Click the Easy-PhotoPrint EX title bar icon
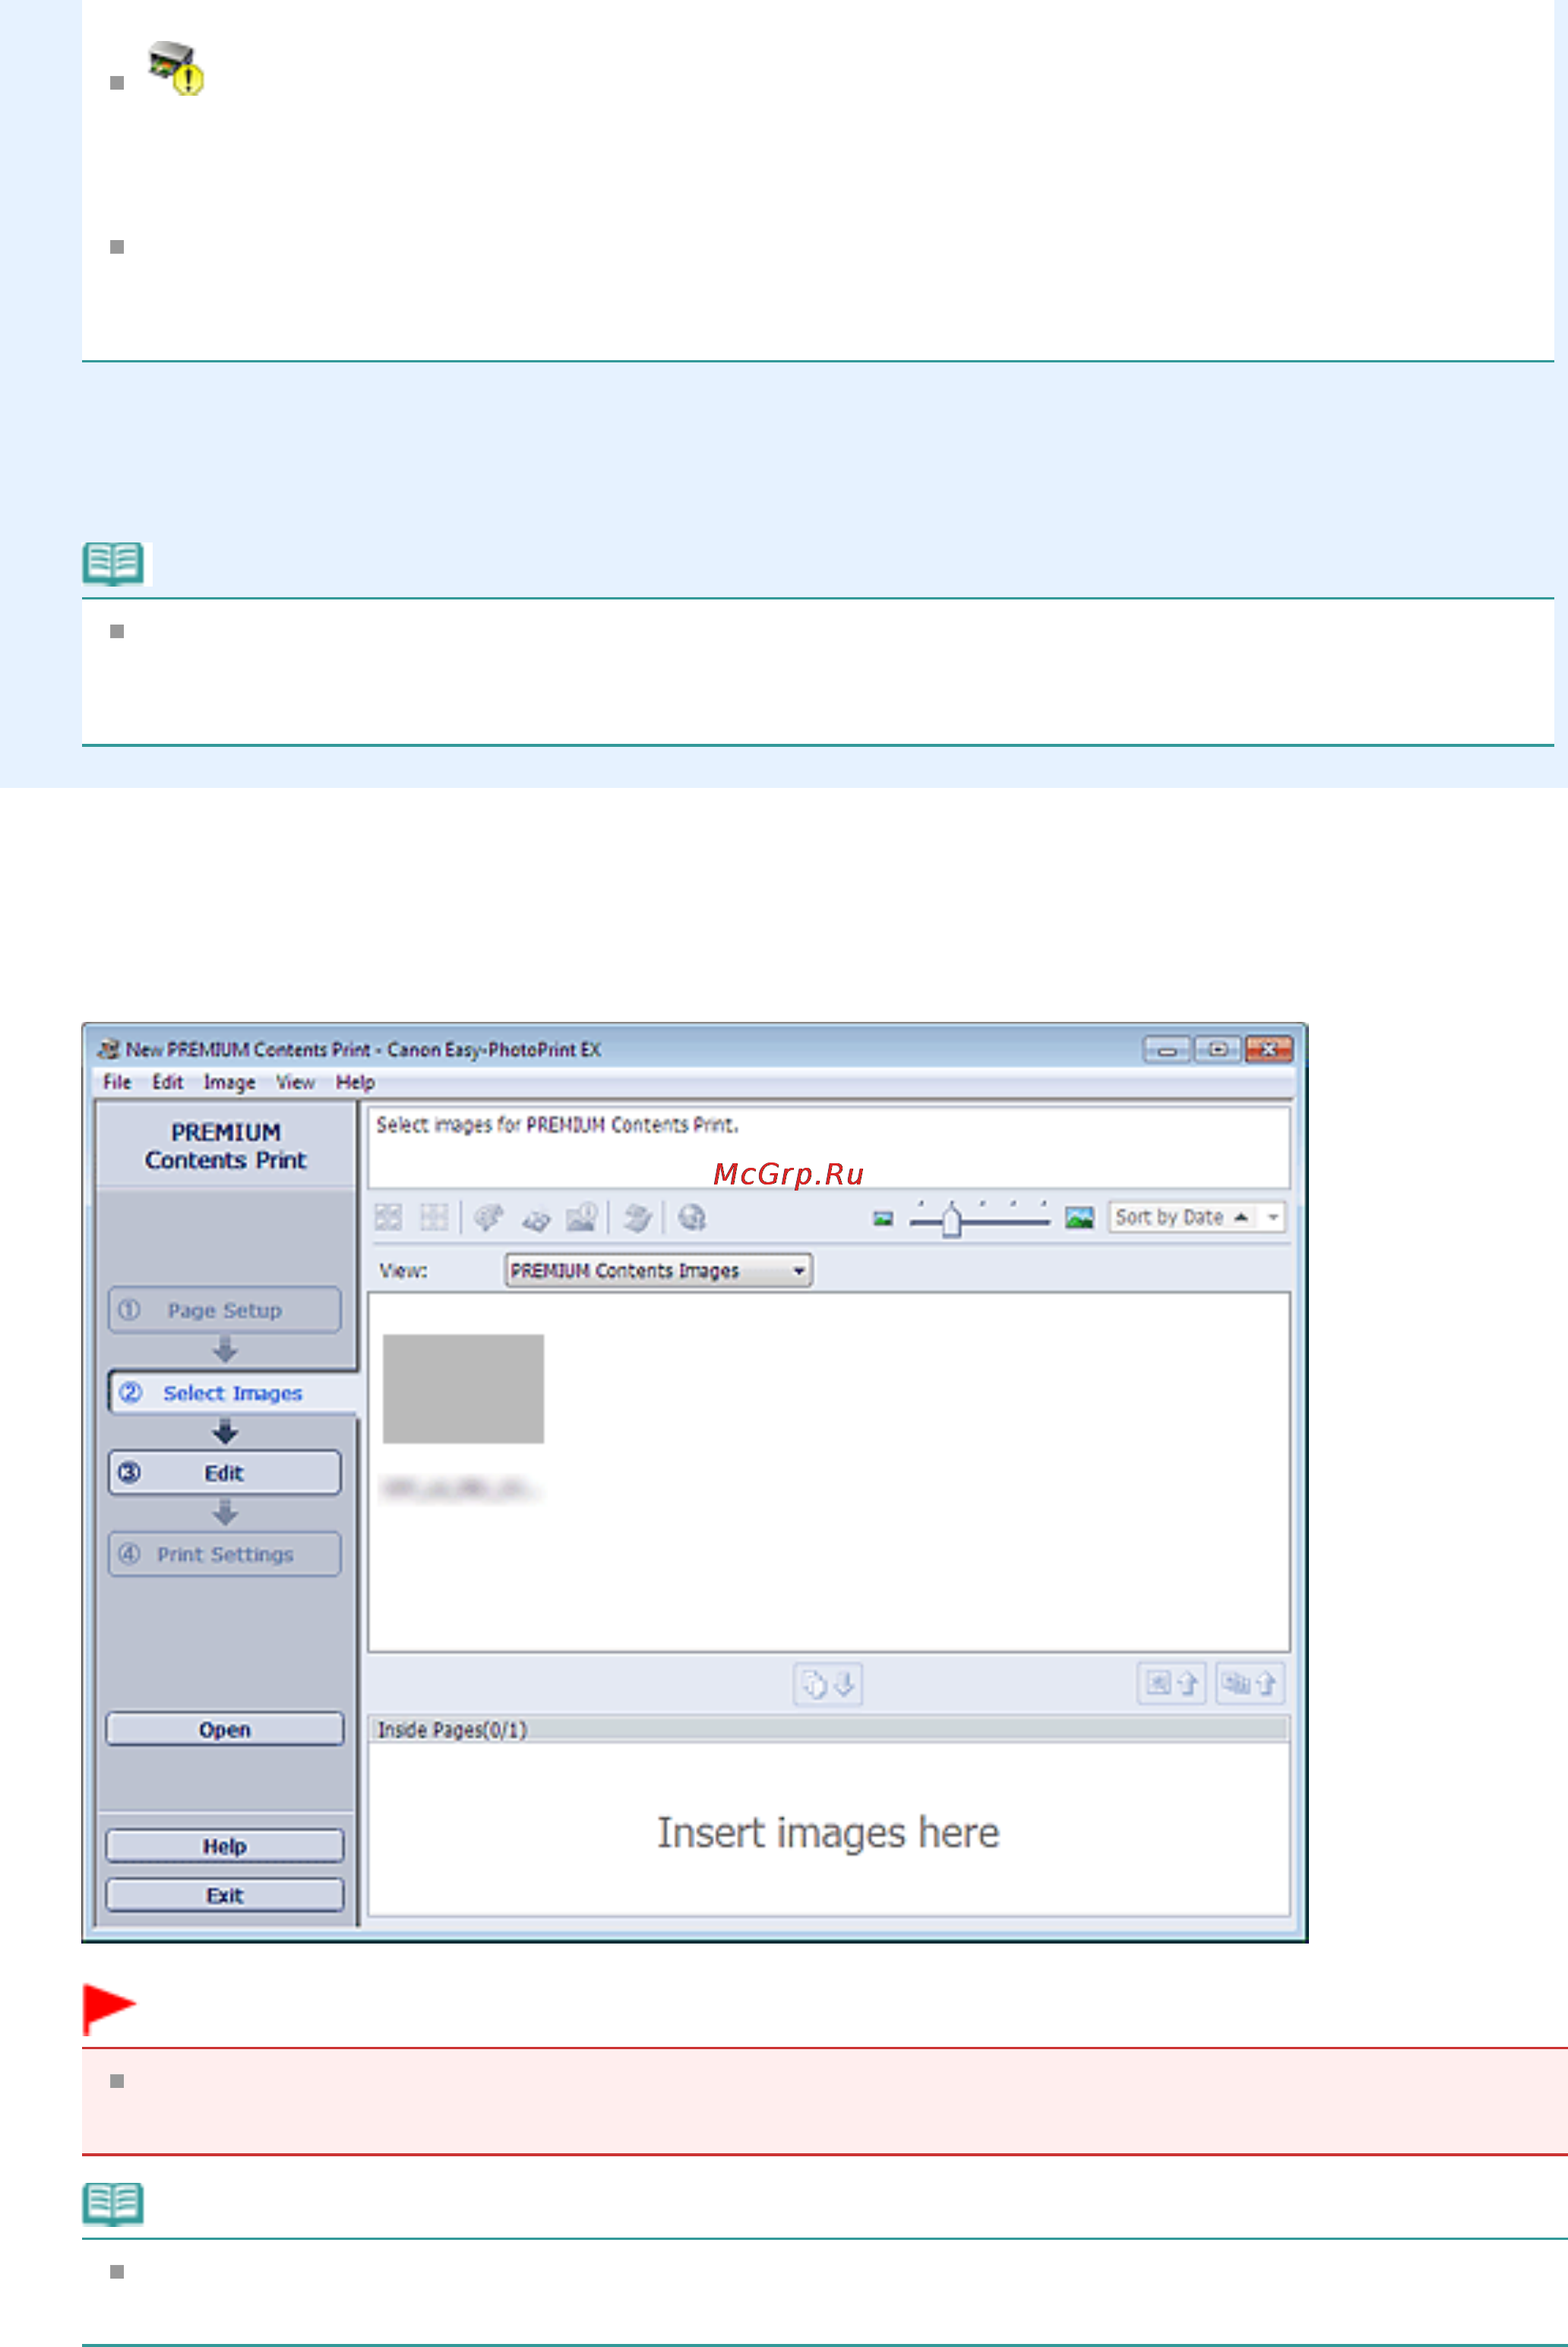Image resolution: width=1568 pixels, height=2347 pixels. [108, 1049]
